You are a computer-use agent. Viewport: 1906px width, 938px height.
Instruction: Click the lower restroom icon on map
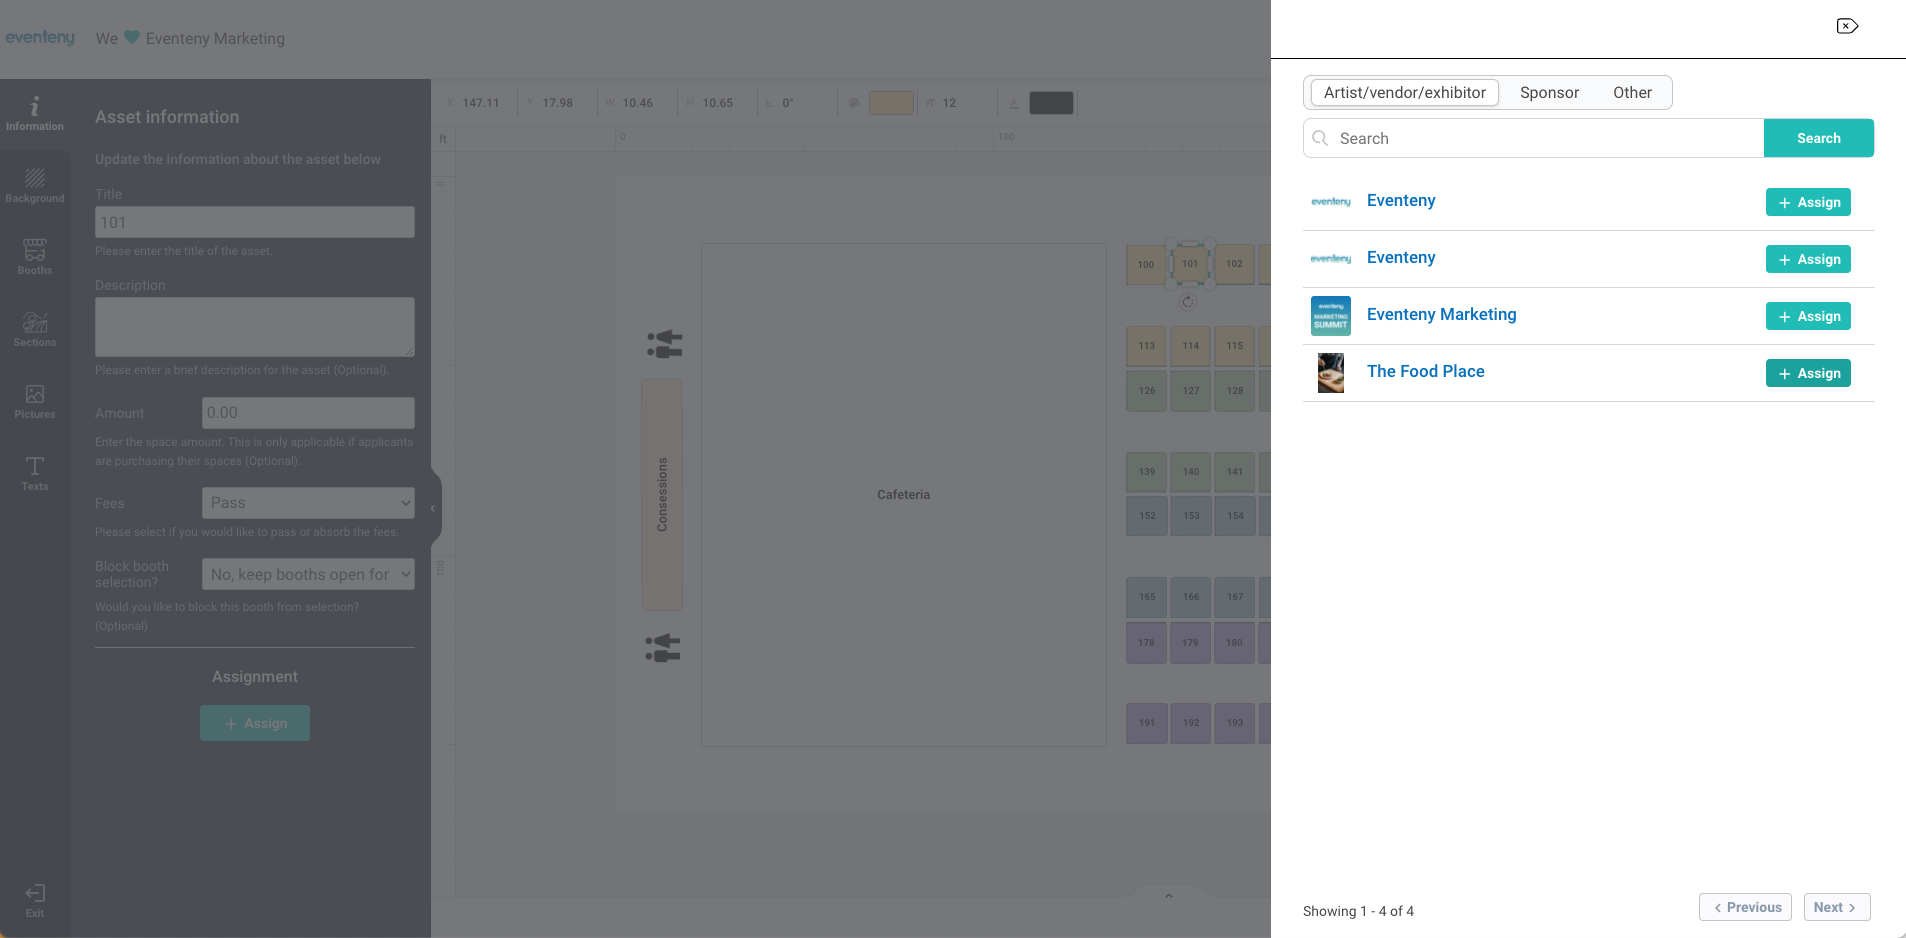(x=663, y=648)
